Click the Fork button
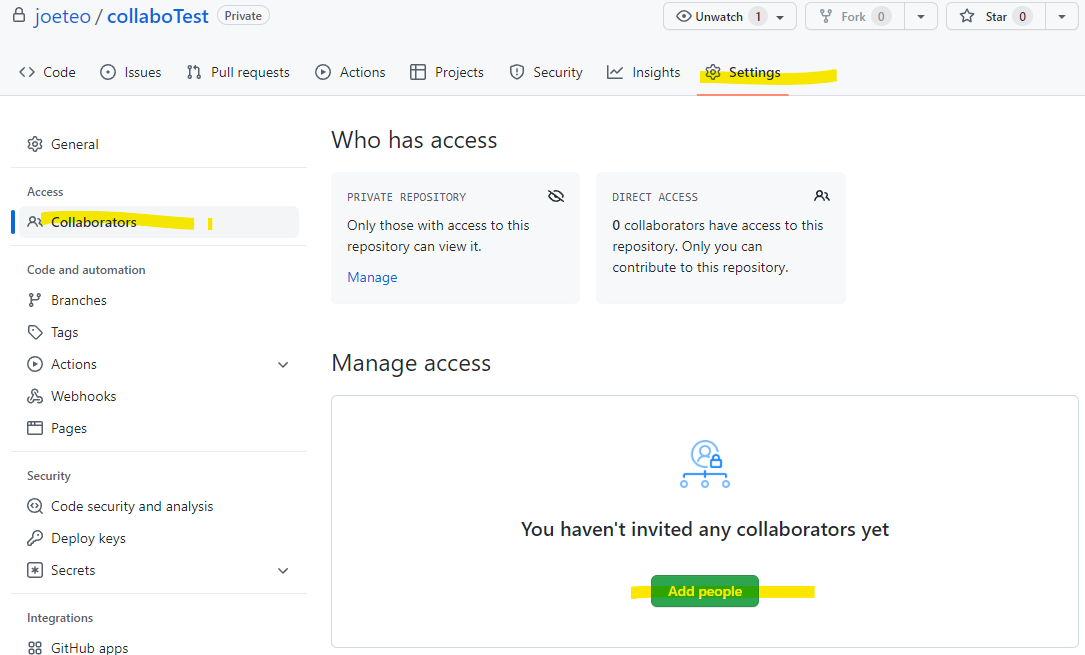Image resolution: width=1085 pixels, height=655 pixels. (855, 17)
